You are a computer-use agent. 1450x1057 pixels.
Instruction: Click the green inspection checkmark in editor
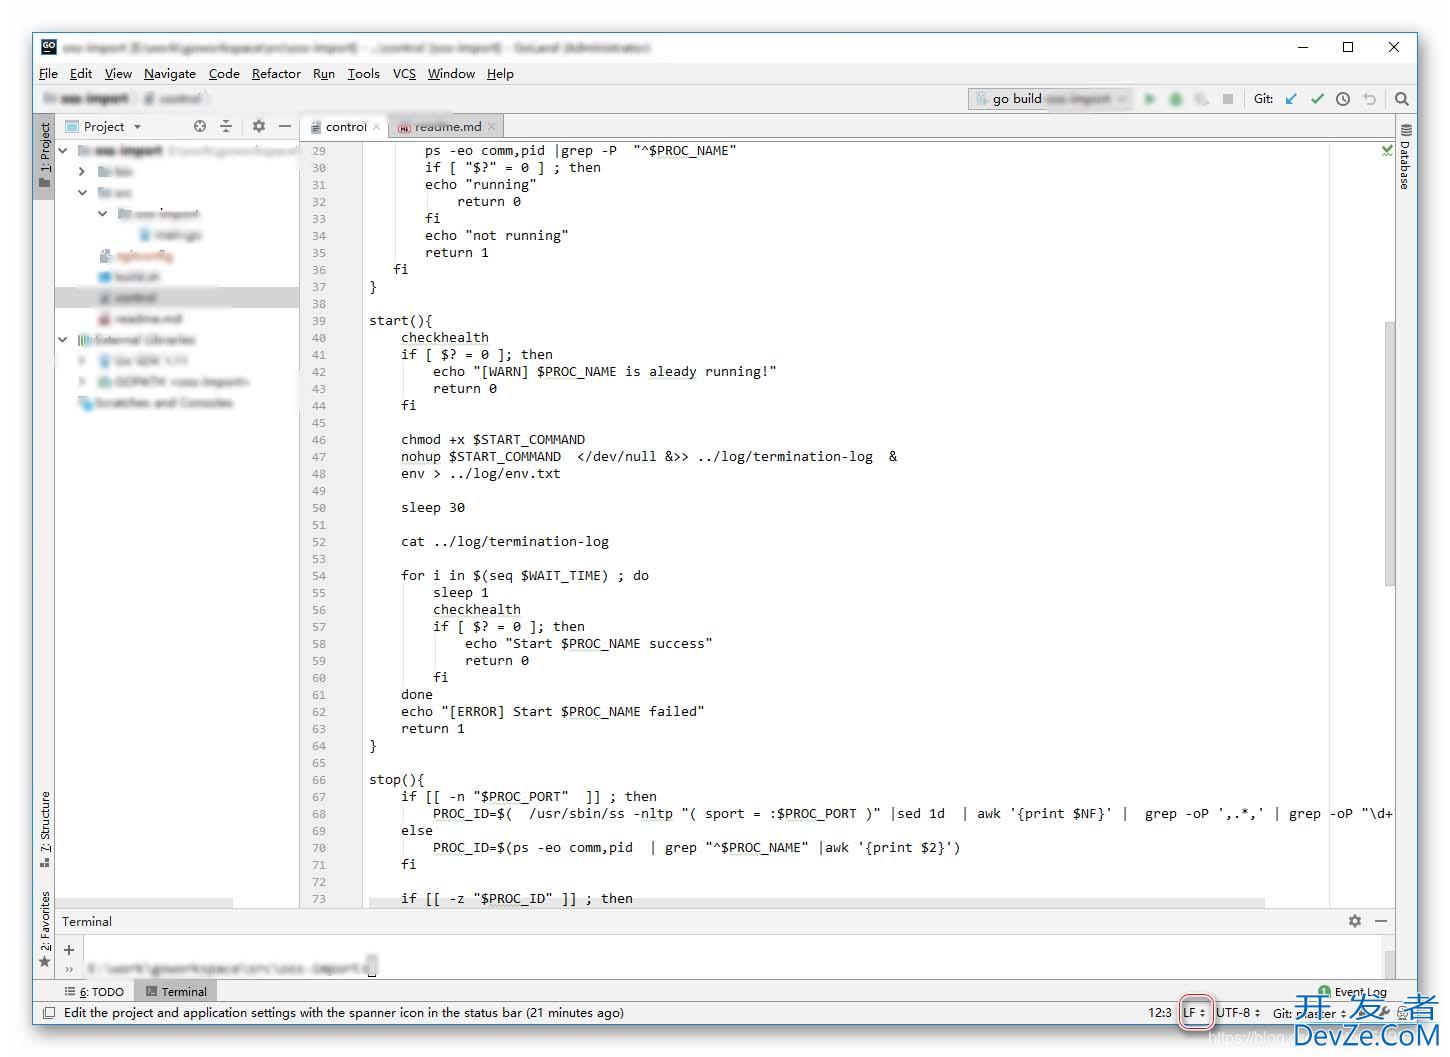pos(1387,150)
